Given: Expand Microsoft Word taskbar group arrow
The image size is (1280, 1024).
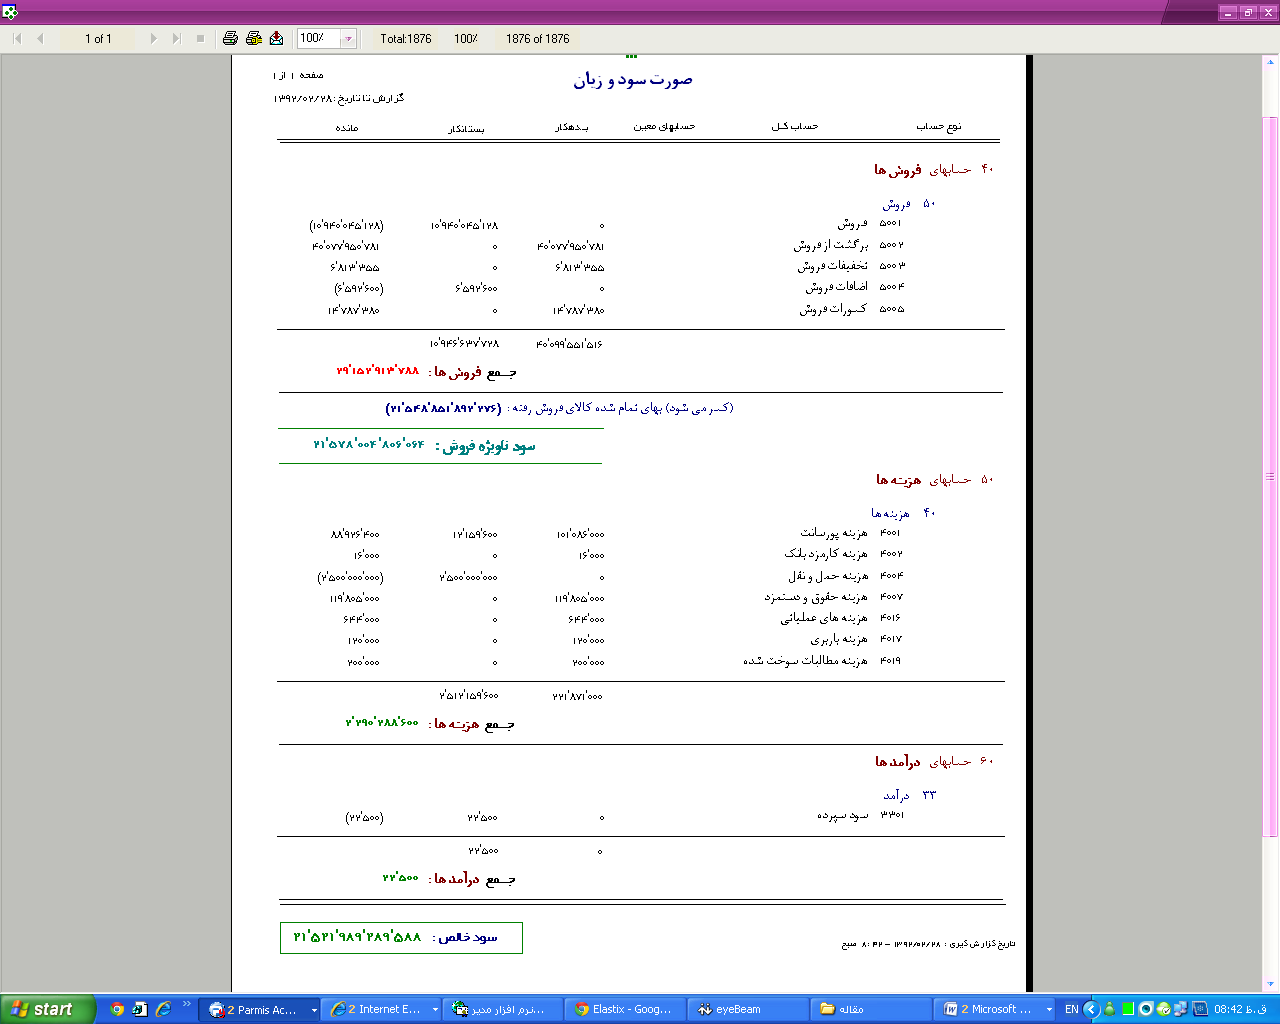Looking at the screenshot, I should click(x=1049, y=1010).
